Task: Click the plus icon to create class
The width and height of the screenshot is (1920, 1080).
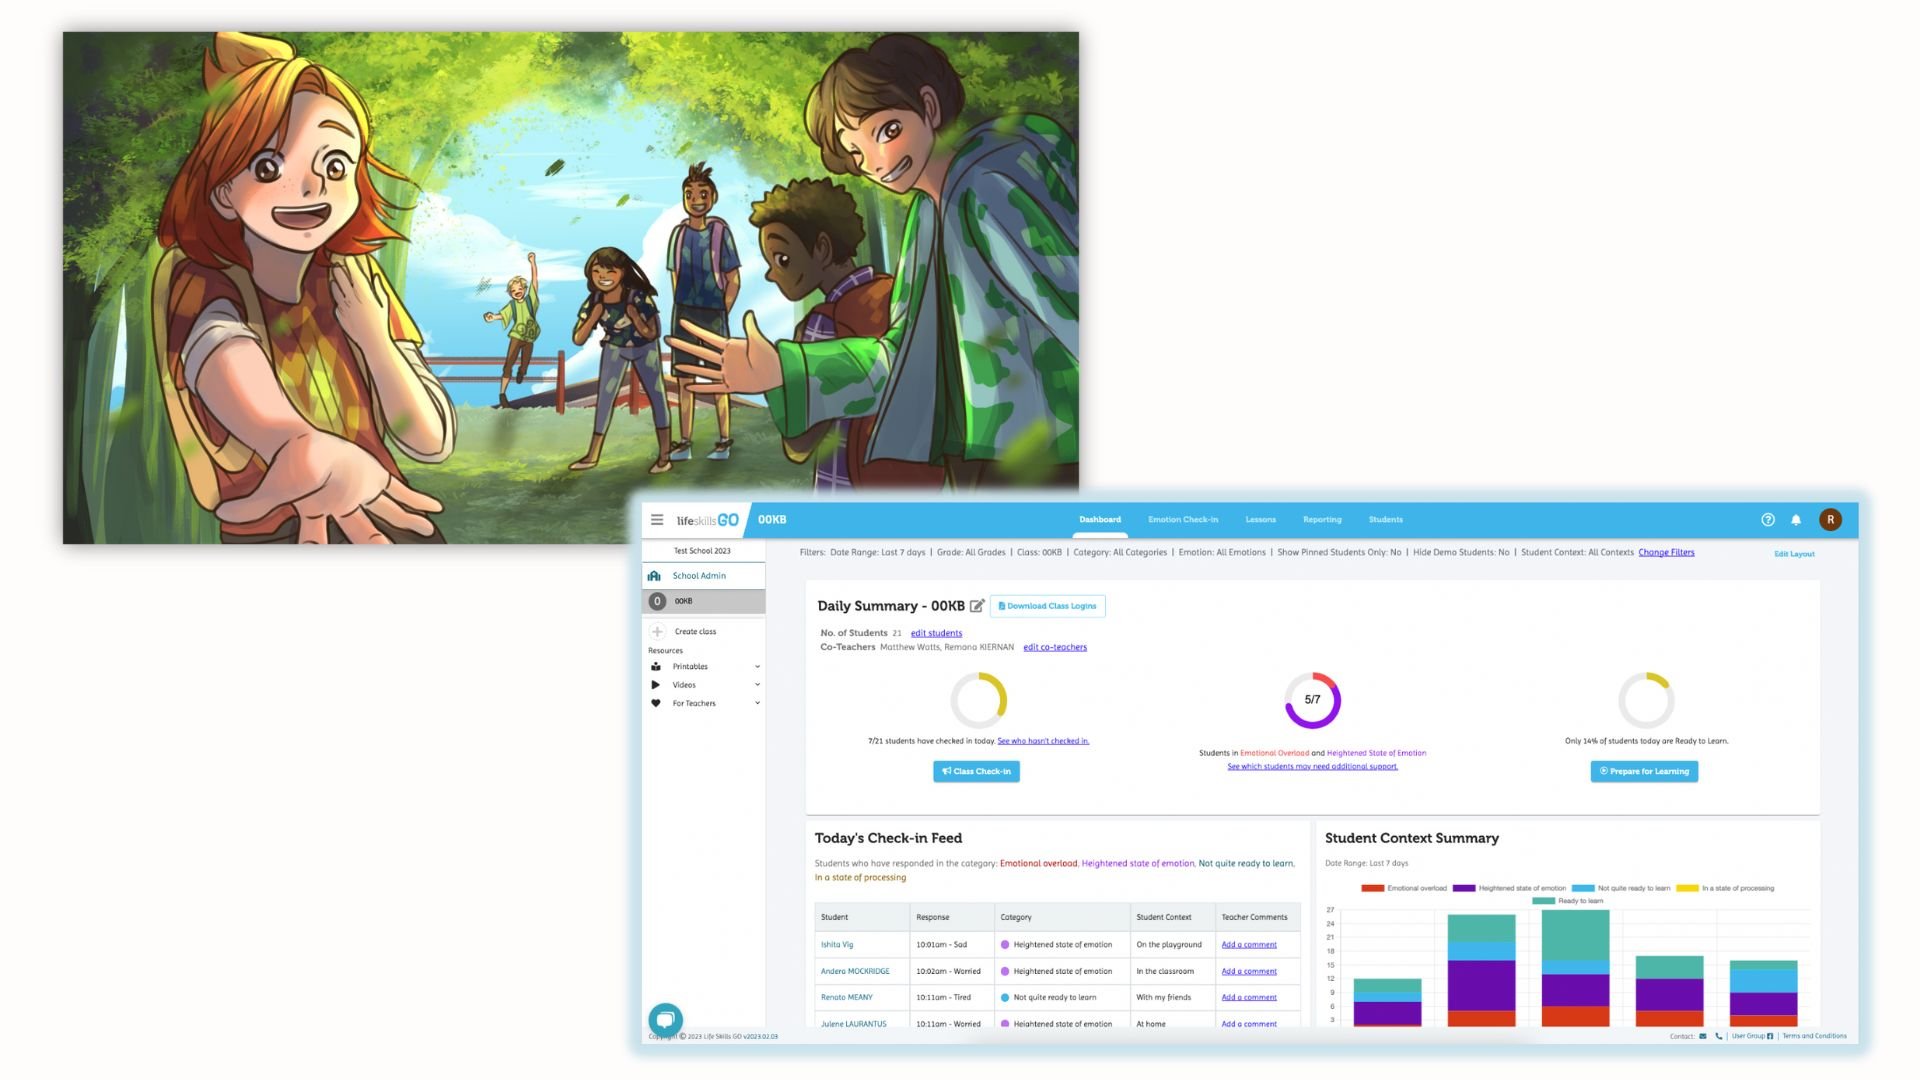Action: click(x=657, y=632)
